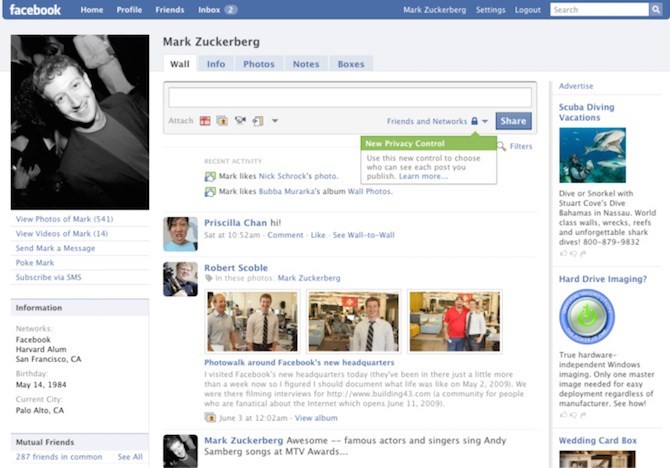Click Mark Zuckerberg in the top bar
Screen dimensions: 670x468
pos(435,10)
